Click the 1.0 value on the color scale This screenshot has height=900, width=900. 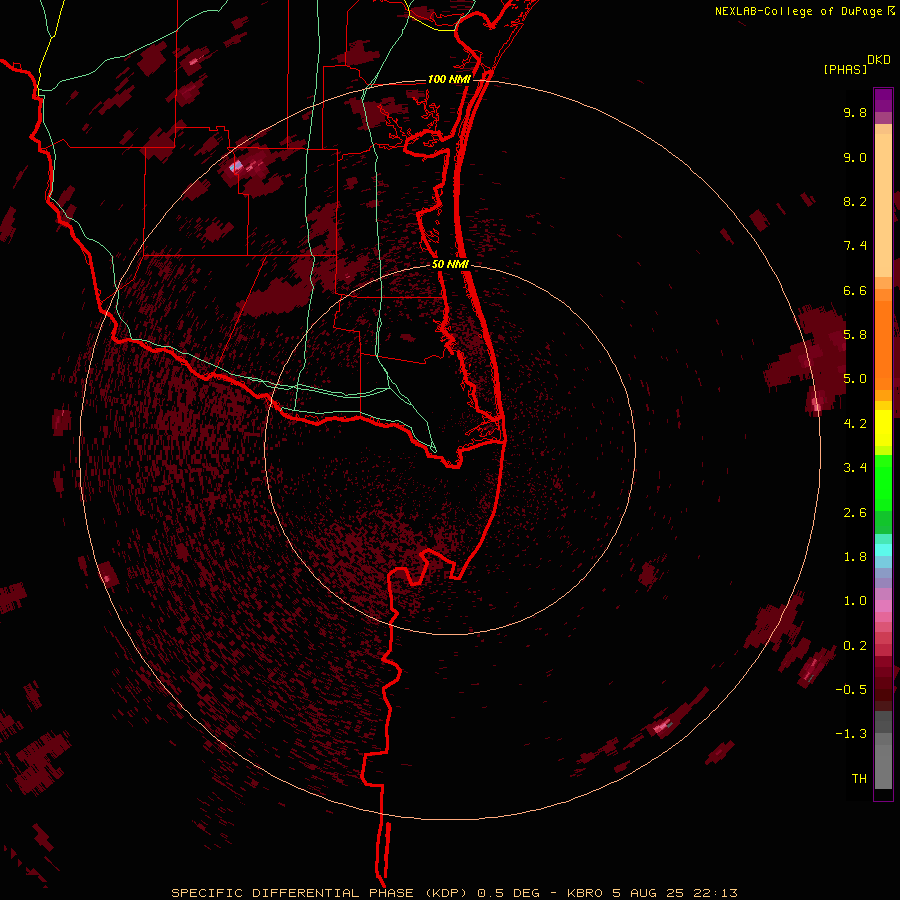855,601
